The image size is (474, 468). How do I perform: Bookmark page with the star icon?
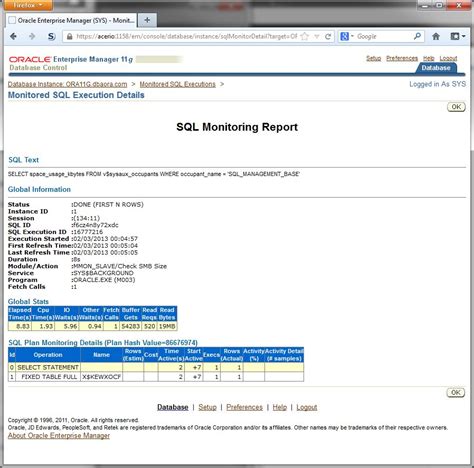point(304,37)
